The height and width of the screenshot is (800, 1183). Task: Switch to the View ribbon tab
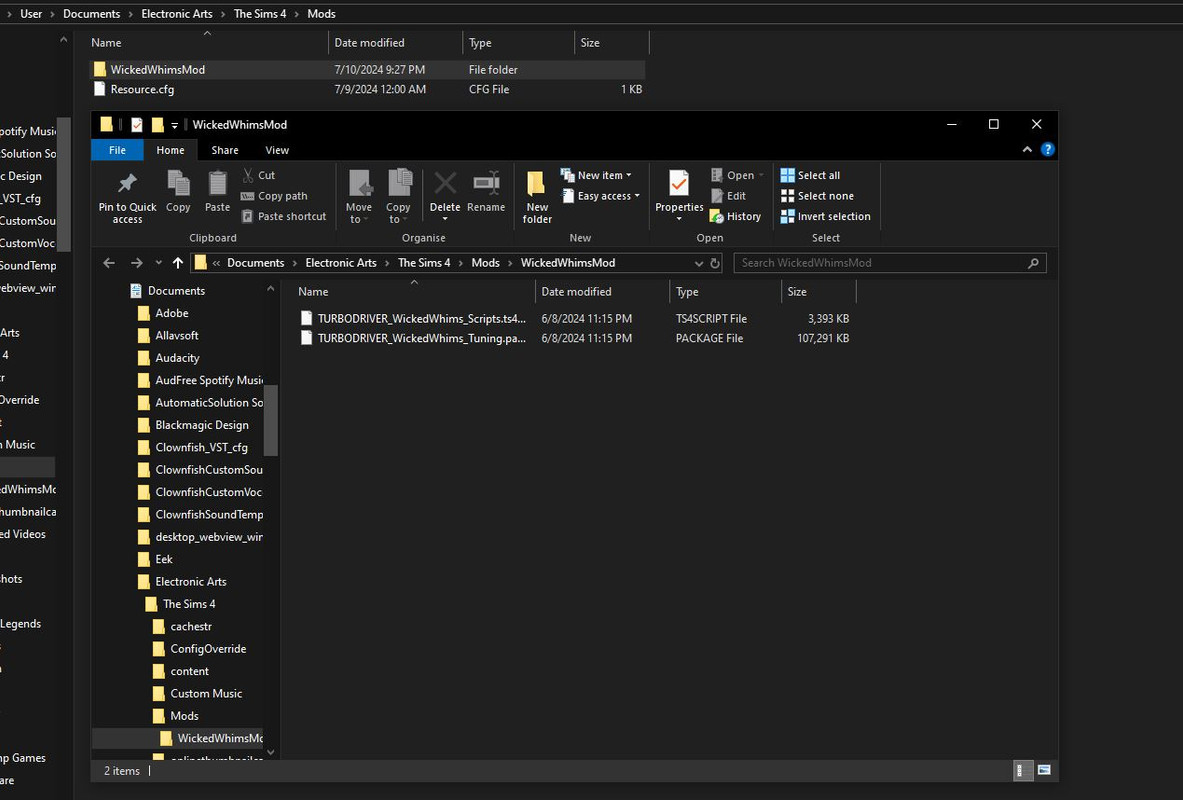[277, 150]
